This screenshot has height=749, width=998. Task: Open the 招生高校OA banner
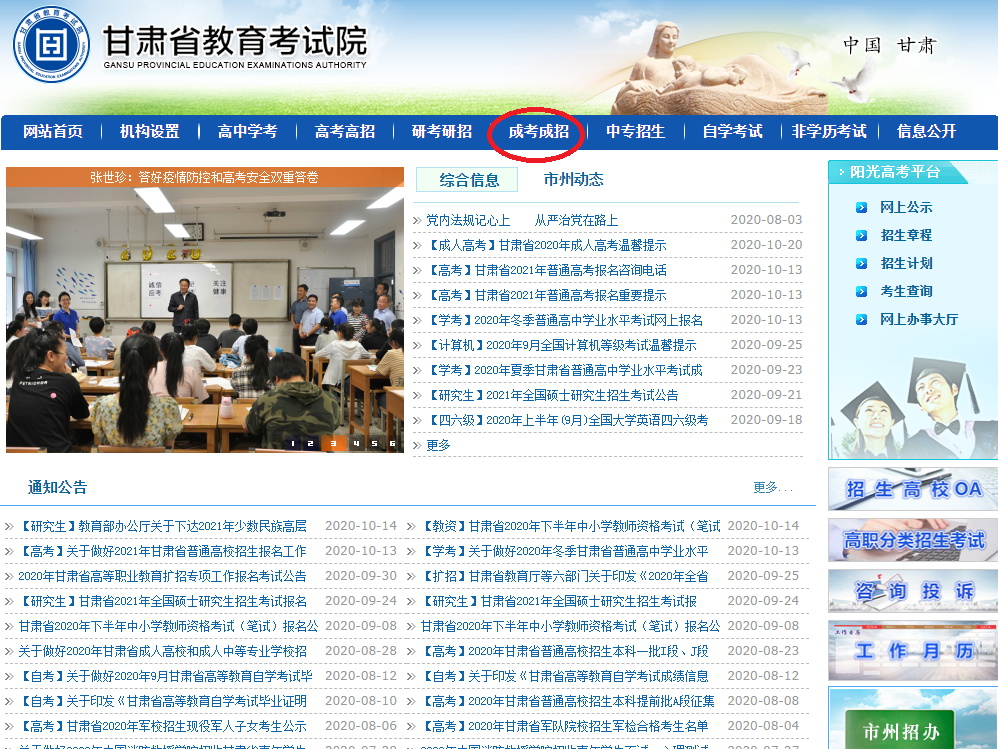(912, 489)
